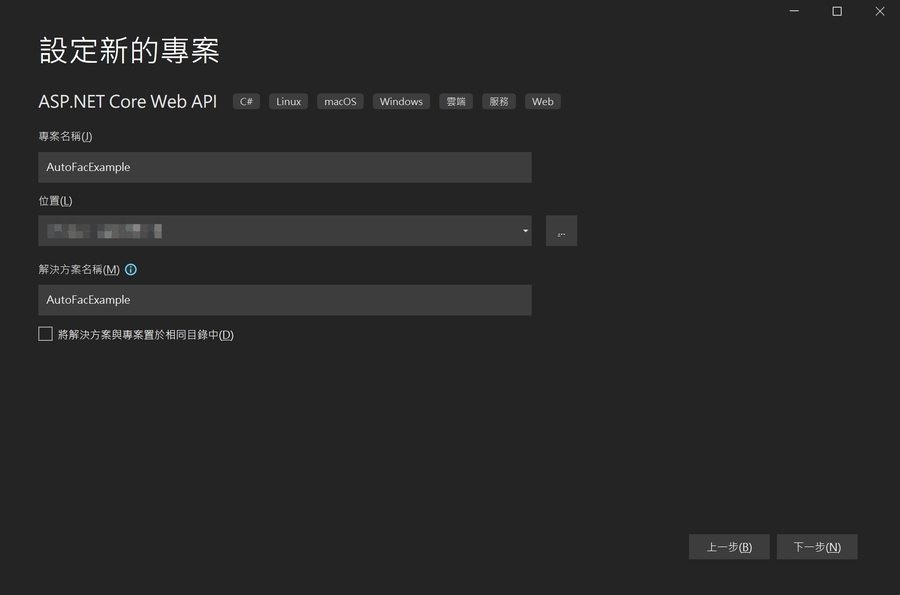Click the 解決方案名稱 solution name input field
Screen dimensions: 900x595
(x=285, y=300)
